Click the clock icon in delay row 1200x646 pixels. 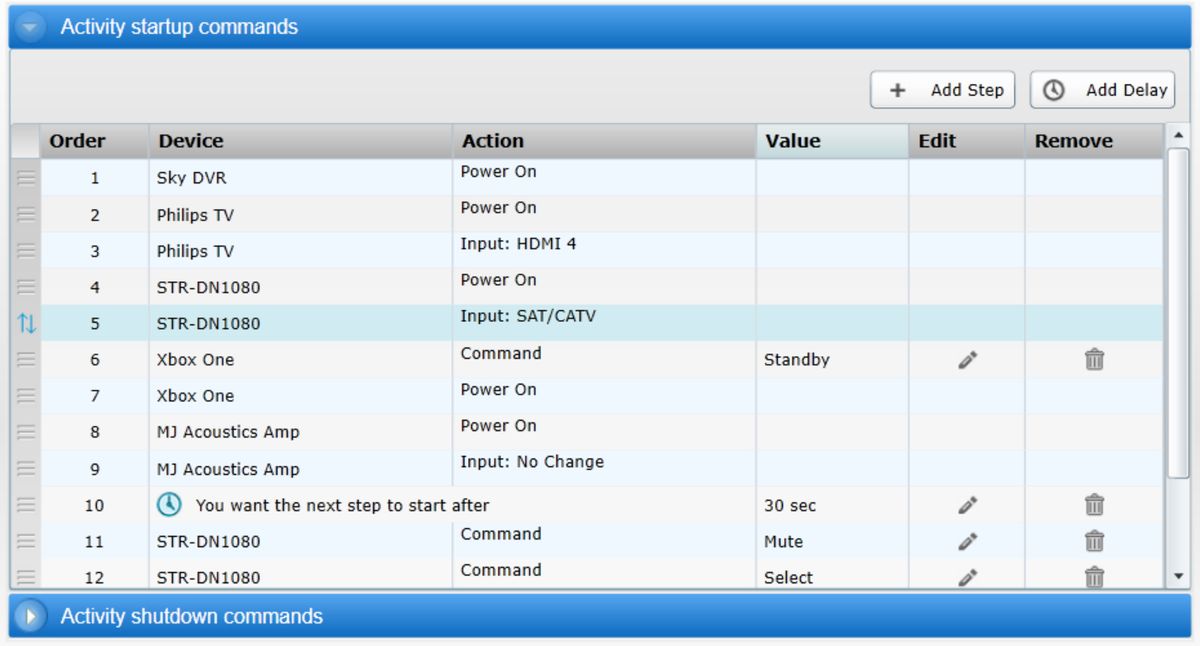(x=169, y=506)
